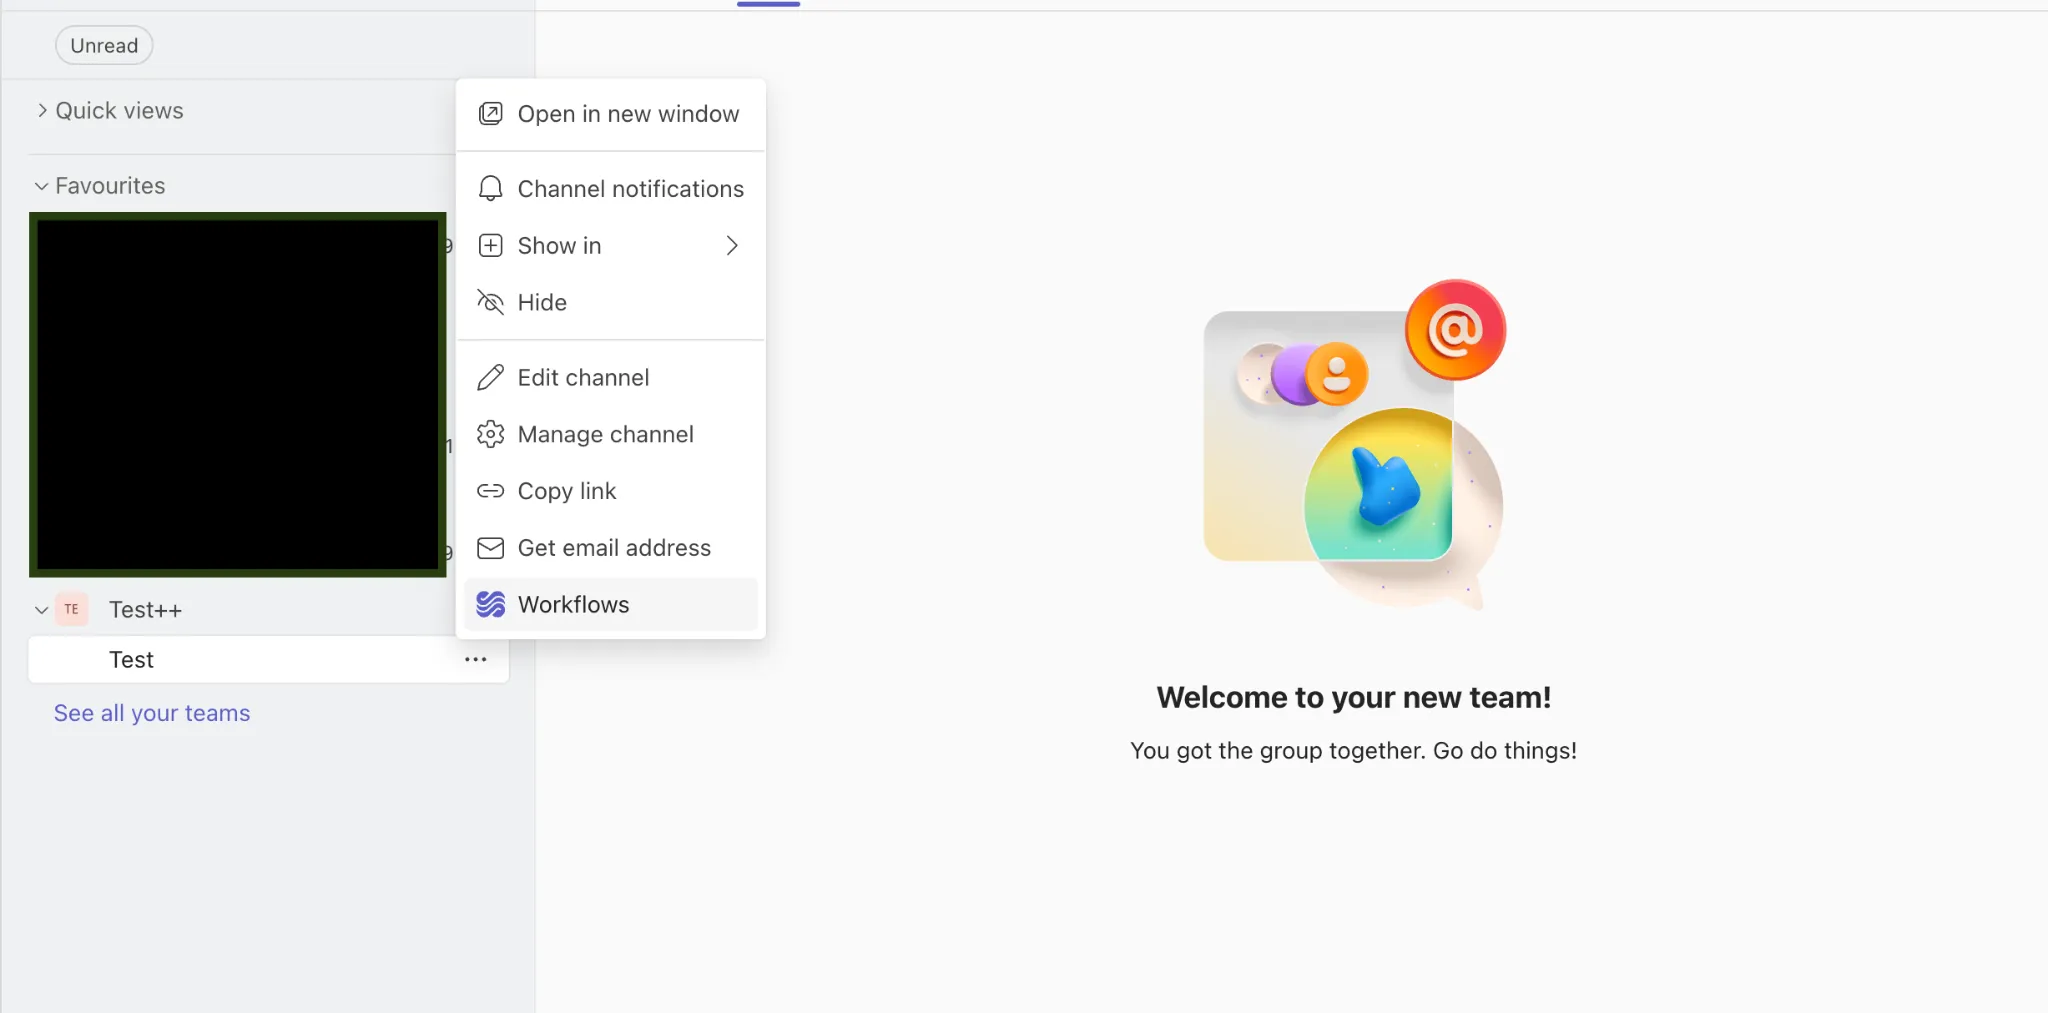Open See all your teams link
The width and height of the screenshot is (2048, 1013).
(x=152, y=713)
